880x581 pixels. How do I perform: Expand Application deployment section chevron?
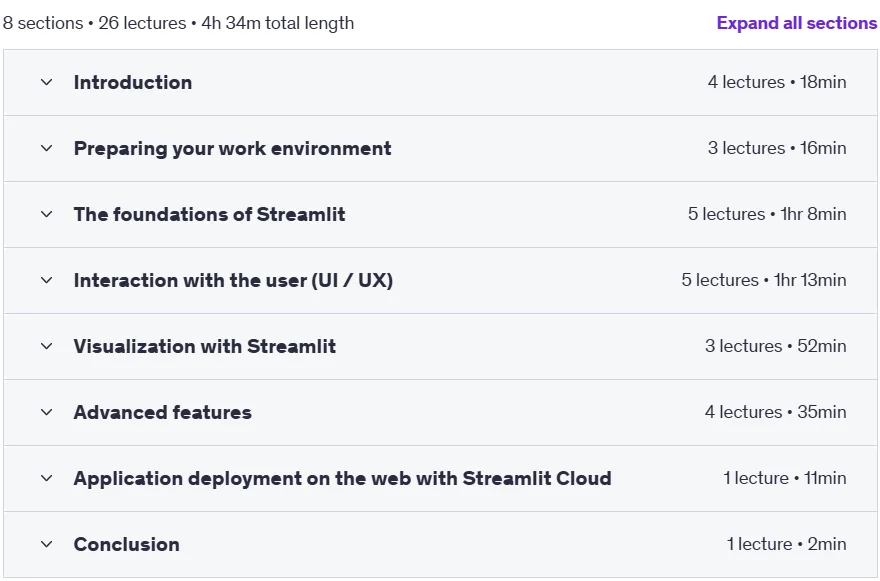click(47, 478)
